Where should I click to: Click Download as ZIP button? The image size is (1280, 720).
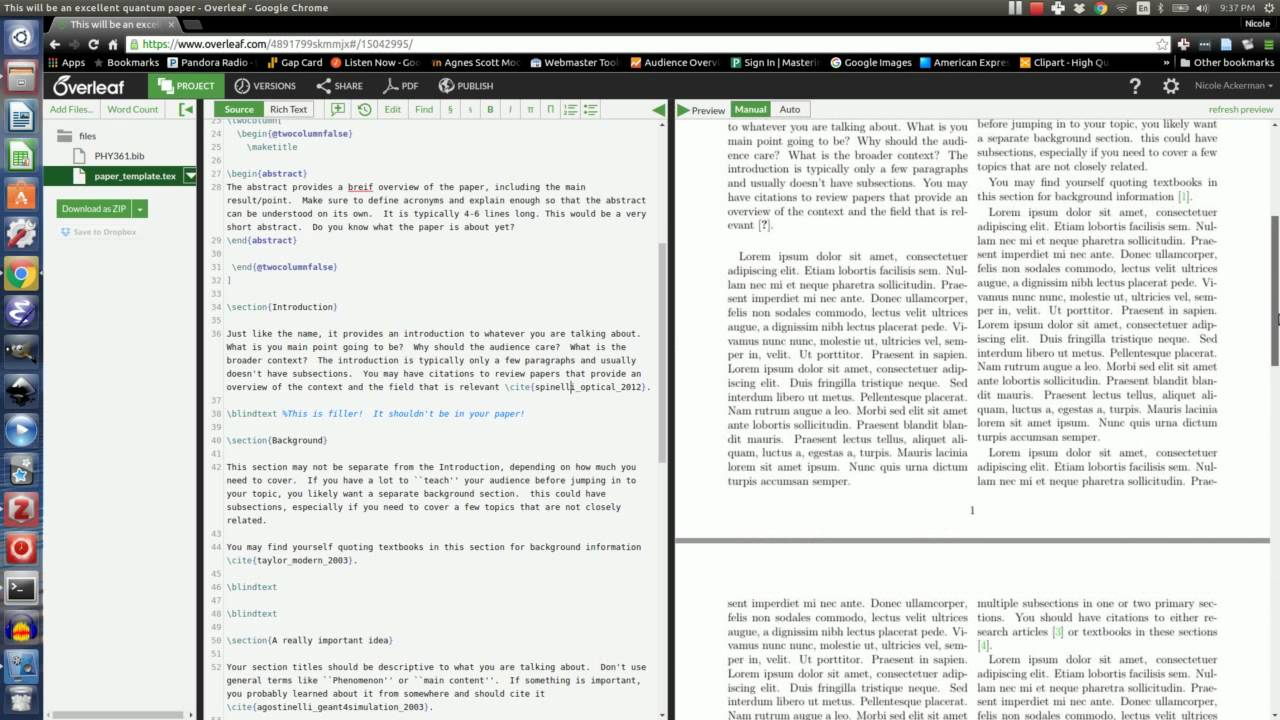[94, 209]
